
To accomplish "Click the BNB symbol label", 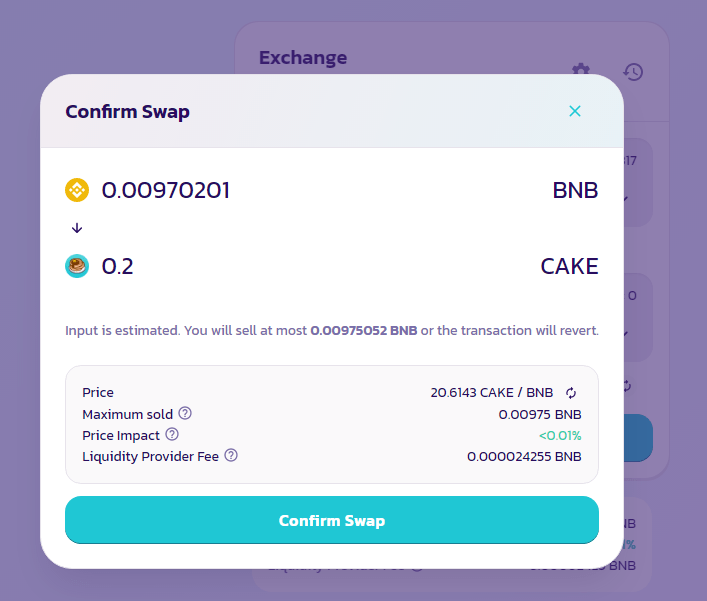I will pos(575,190).
